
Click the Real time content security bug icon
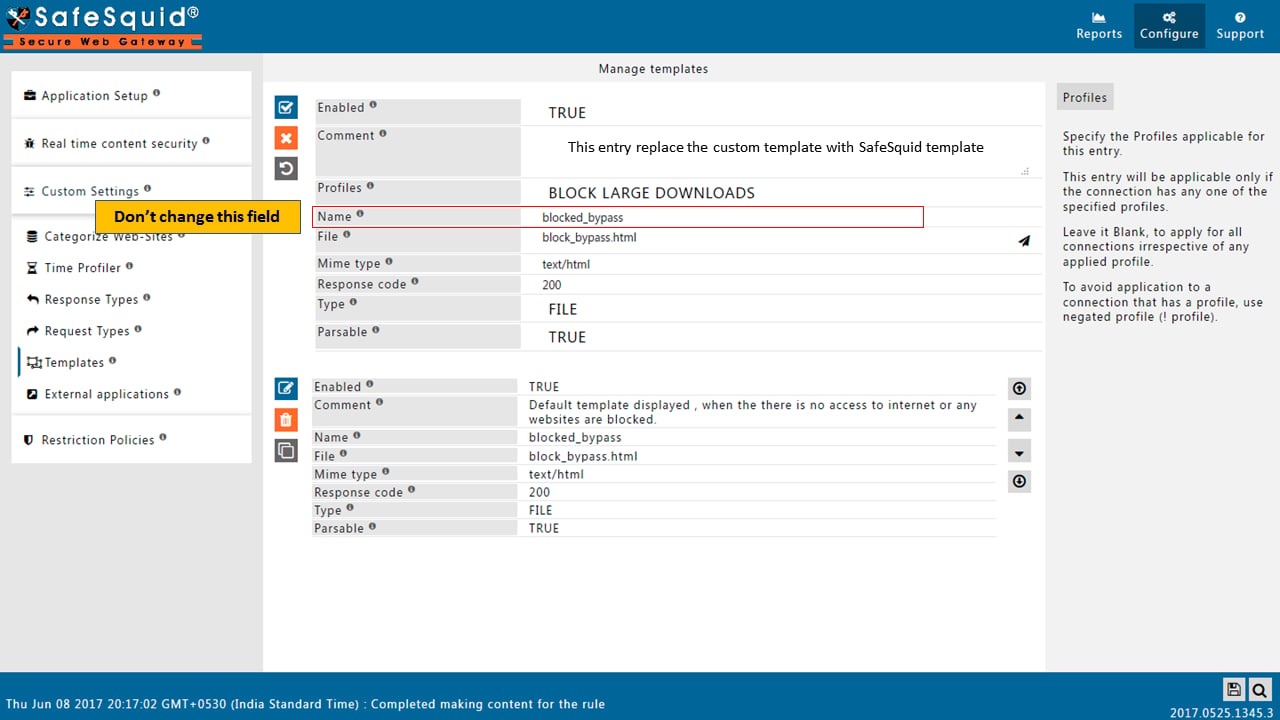click(x=31, y=144)
